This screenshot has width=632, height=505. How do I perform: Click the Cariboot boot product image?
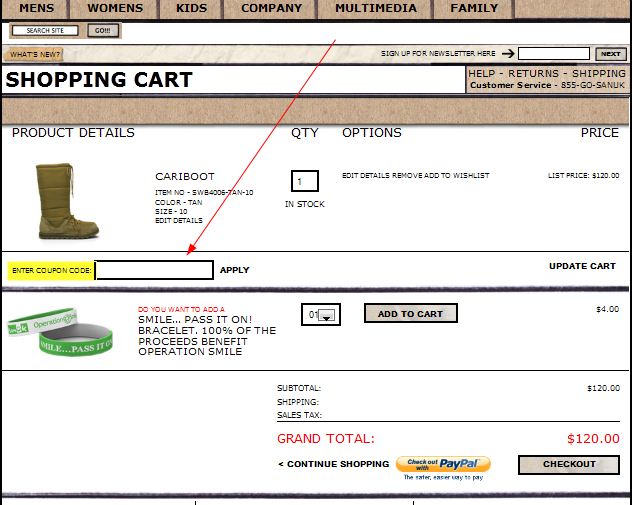click(x=67, y=201)
